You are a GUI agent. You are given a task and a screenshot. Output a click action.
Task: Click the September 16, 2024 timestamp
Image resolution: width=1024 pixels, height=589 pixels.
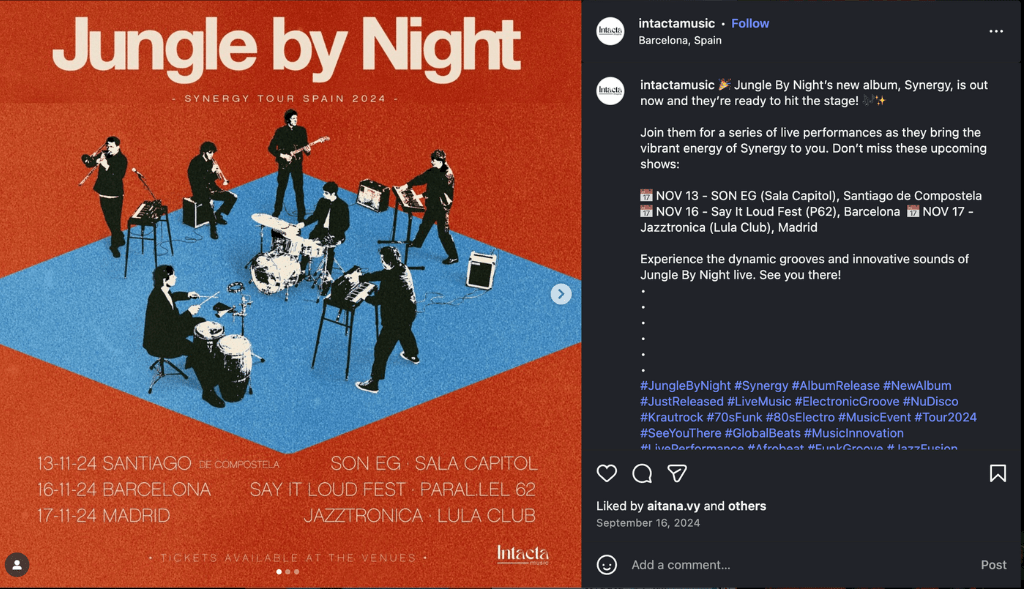pyautogui.click(x=648, y=523)
